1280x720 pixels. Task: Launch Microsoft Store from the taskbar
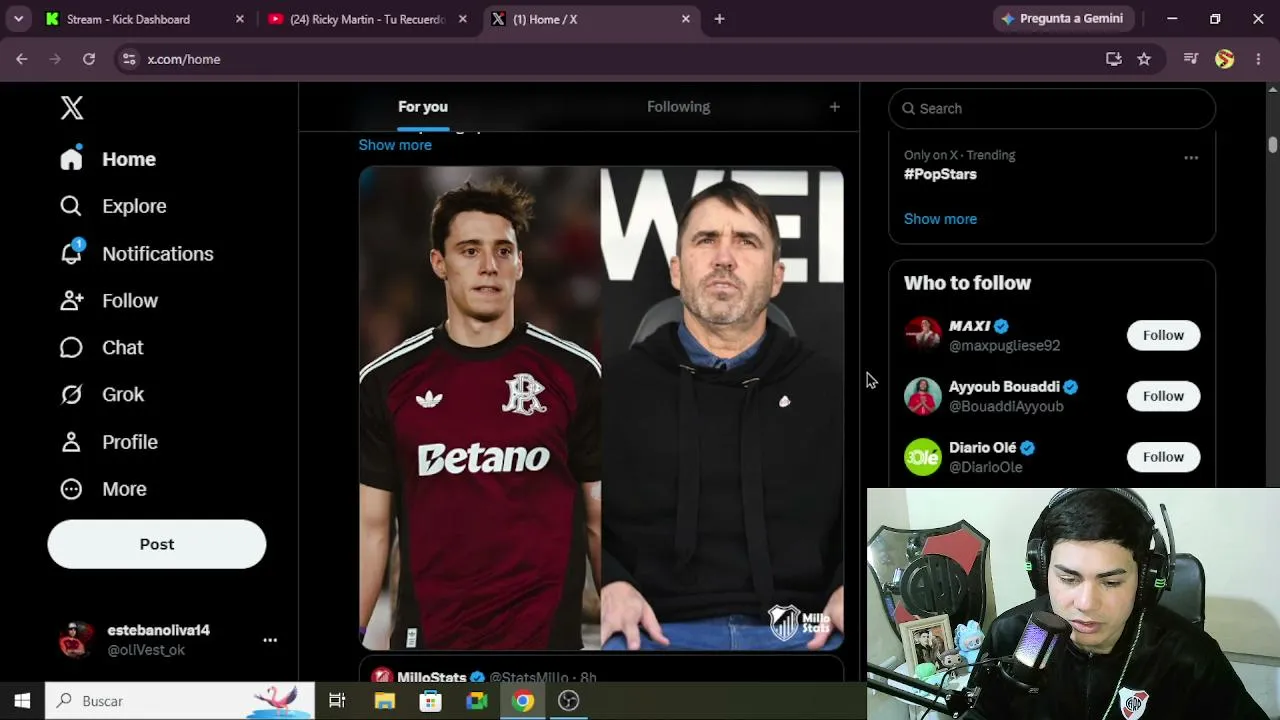click(x=431, y=701)
